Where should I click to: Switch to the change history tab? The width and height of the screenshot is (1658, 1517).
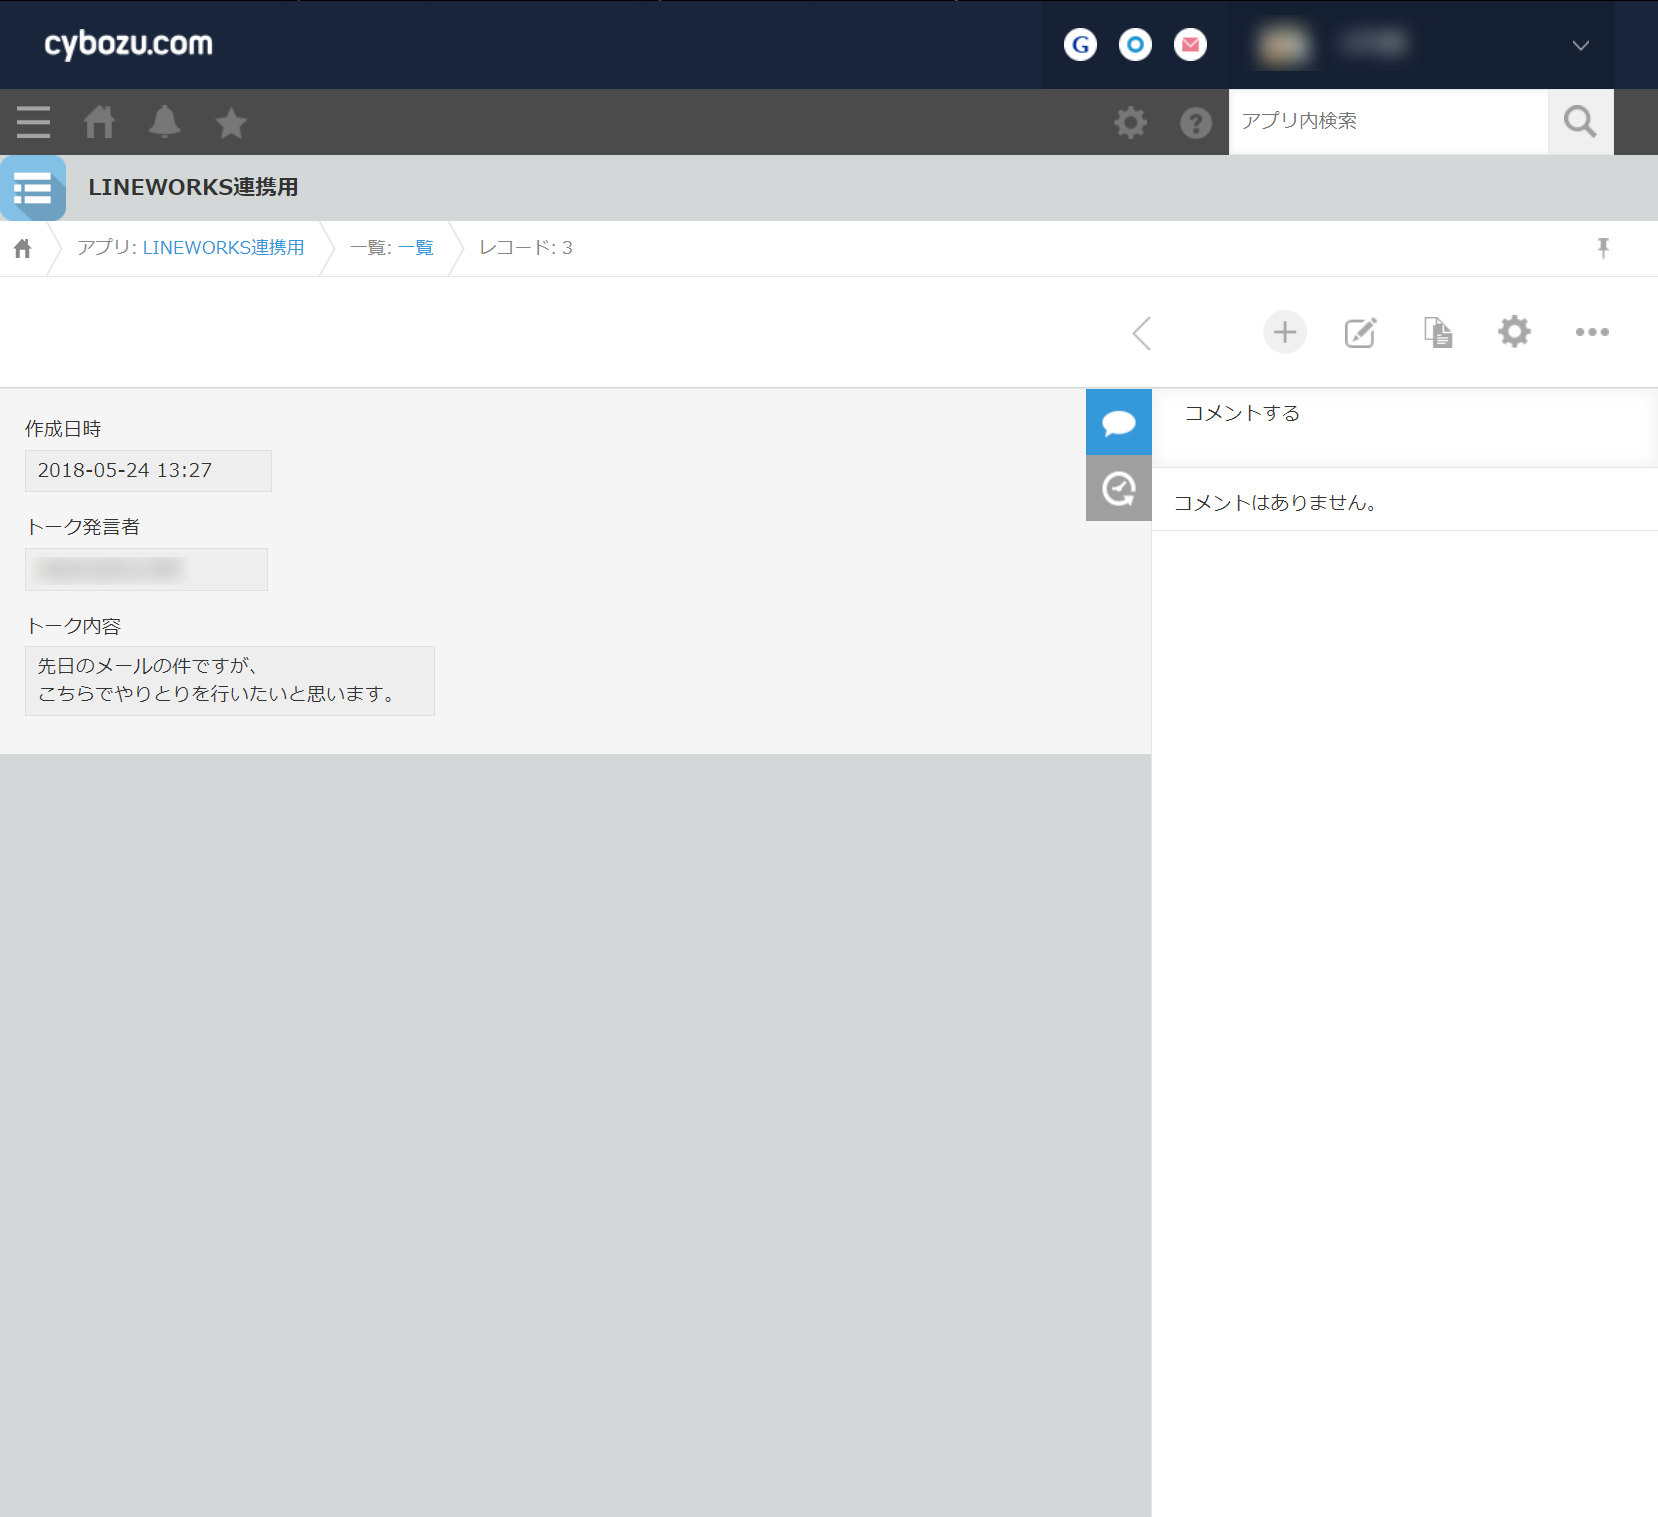(x=1118, y=488)
